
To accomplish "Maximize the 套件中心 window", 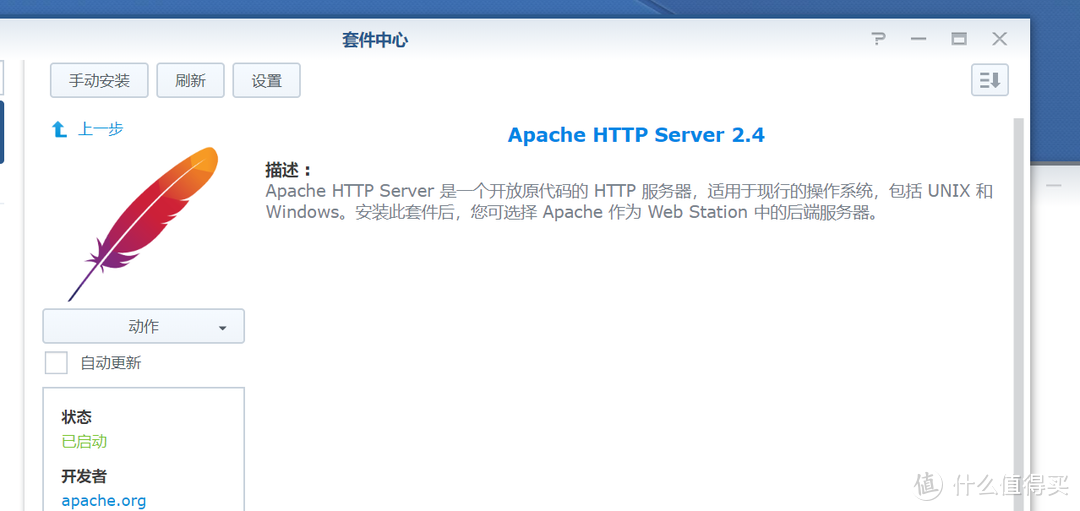I will [x=959, y=39].
